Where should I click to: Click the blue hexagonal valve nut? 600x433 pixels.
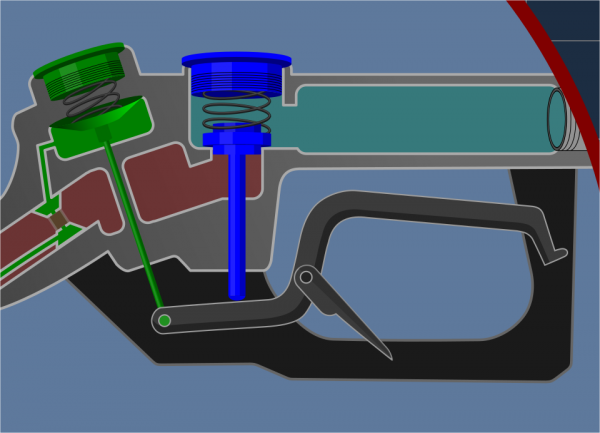point(234,139)
